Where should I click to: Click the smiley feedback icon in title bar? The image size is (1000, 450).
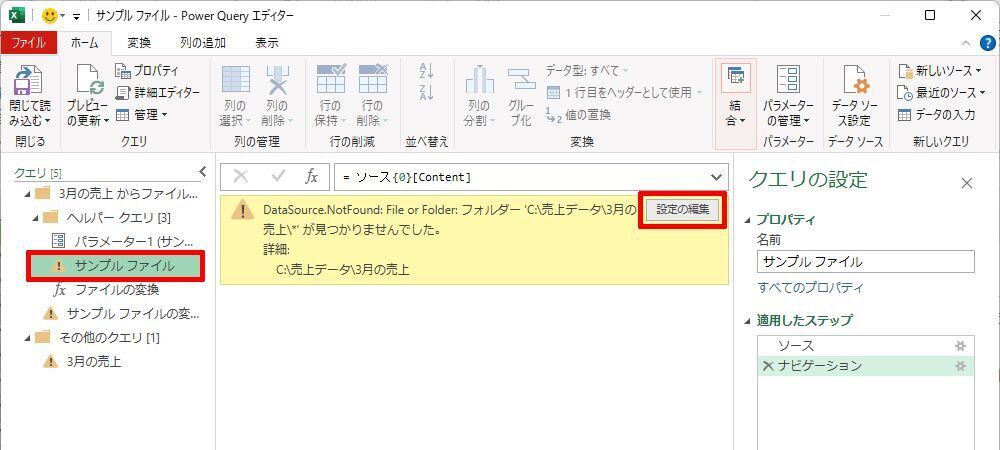point(50,15)
